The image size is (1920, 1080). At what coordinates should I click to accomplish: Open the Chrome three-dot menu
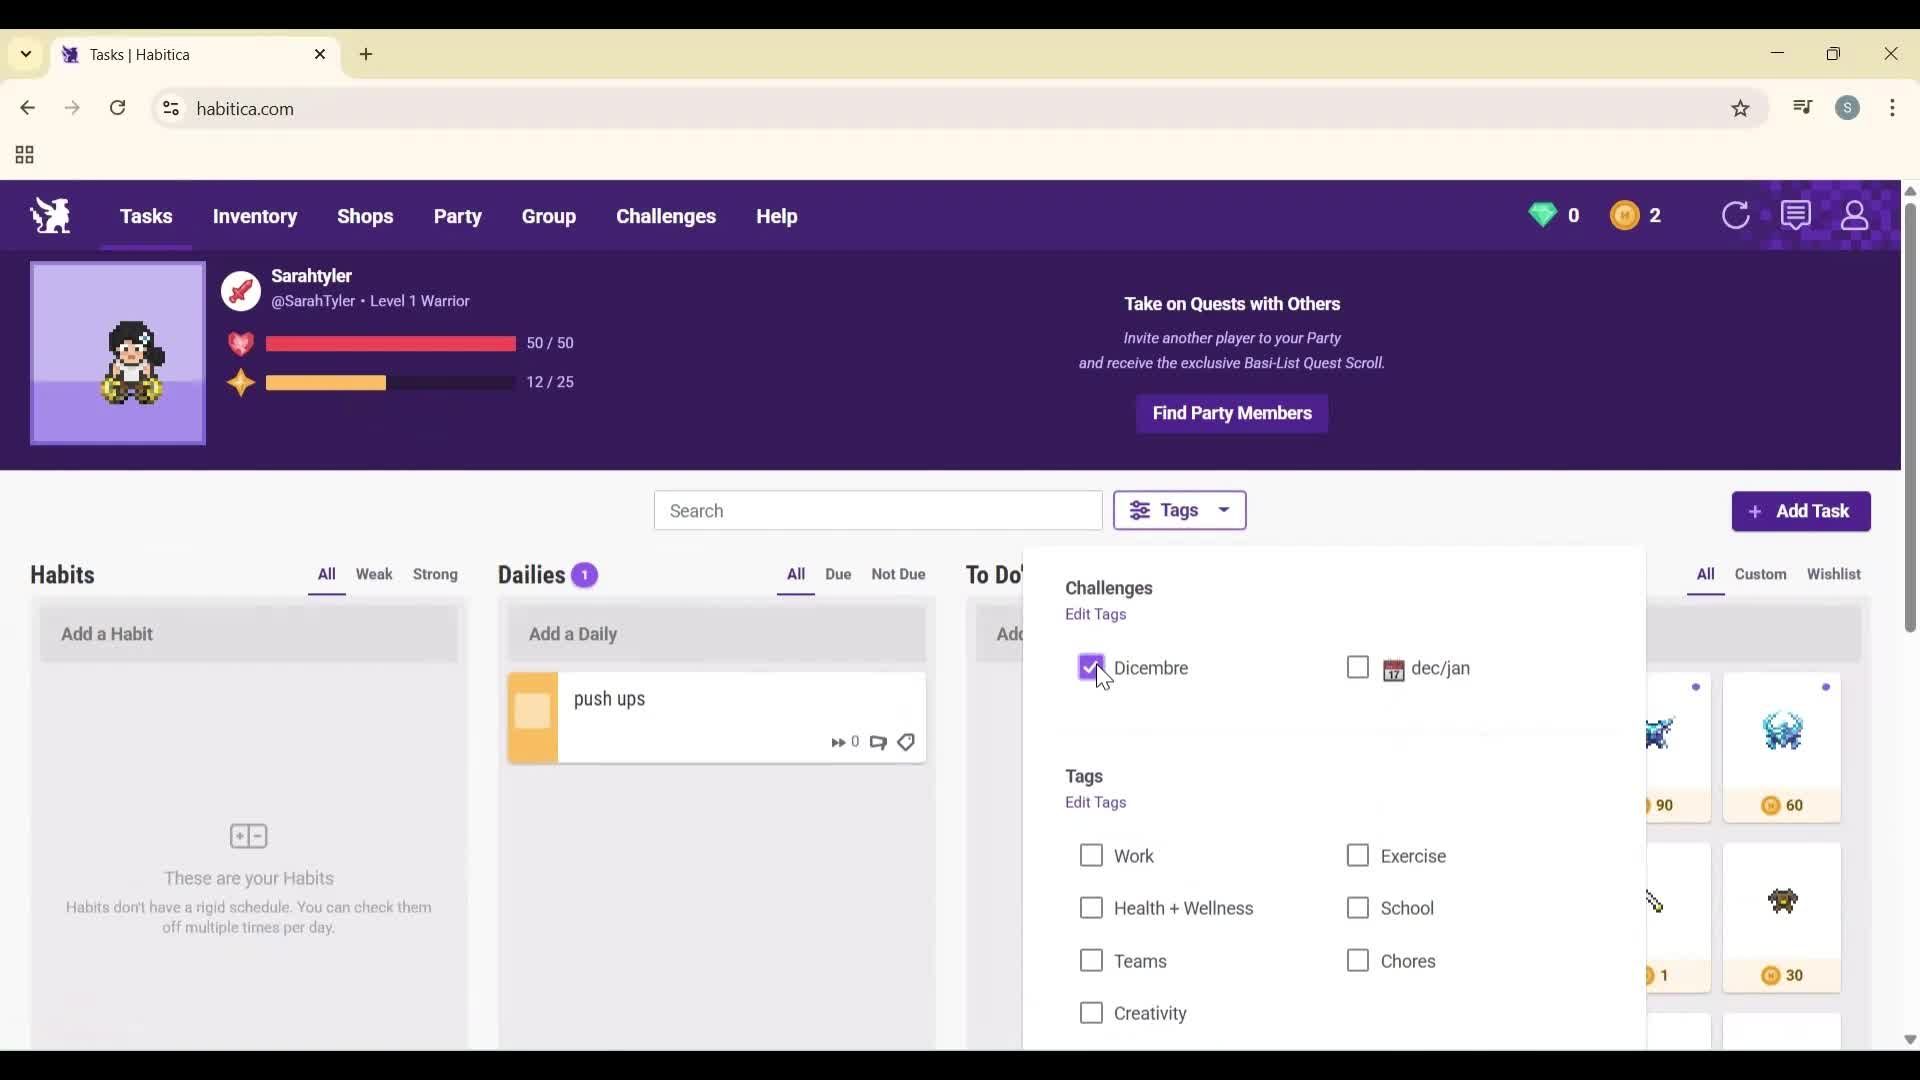click(x=1894, y=108)
